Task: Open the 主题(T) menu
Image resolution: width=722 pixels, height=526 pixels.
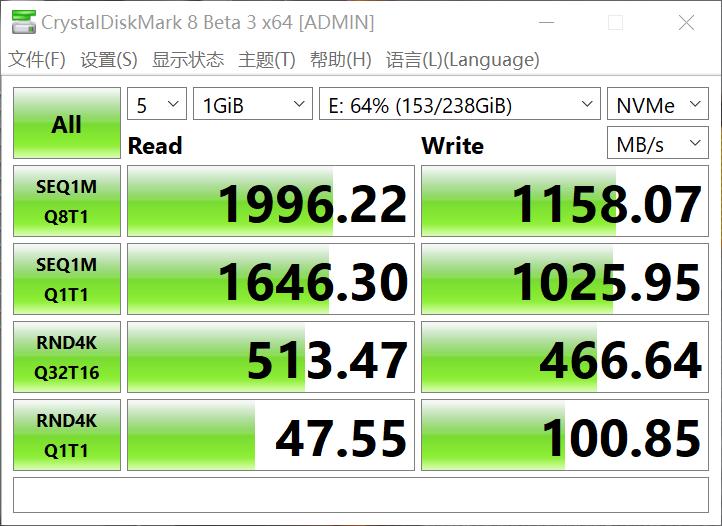Action: click(x=267, y=59)
